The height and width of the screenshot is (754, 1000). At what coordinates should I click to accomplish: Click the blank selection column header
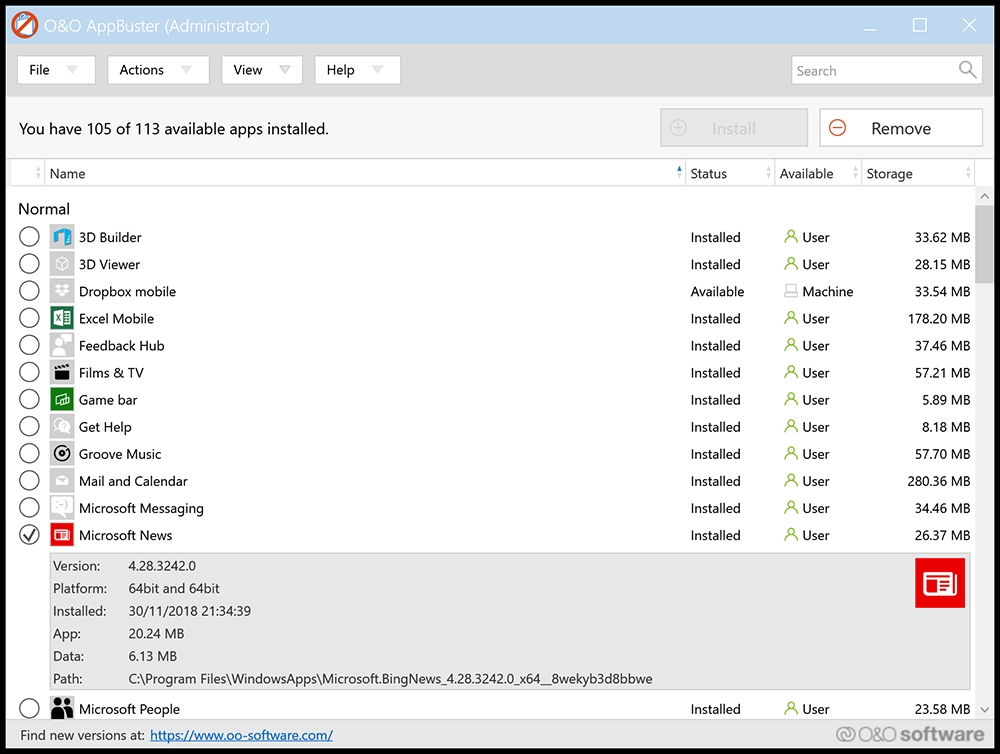(x=27, y=174)
